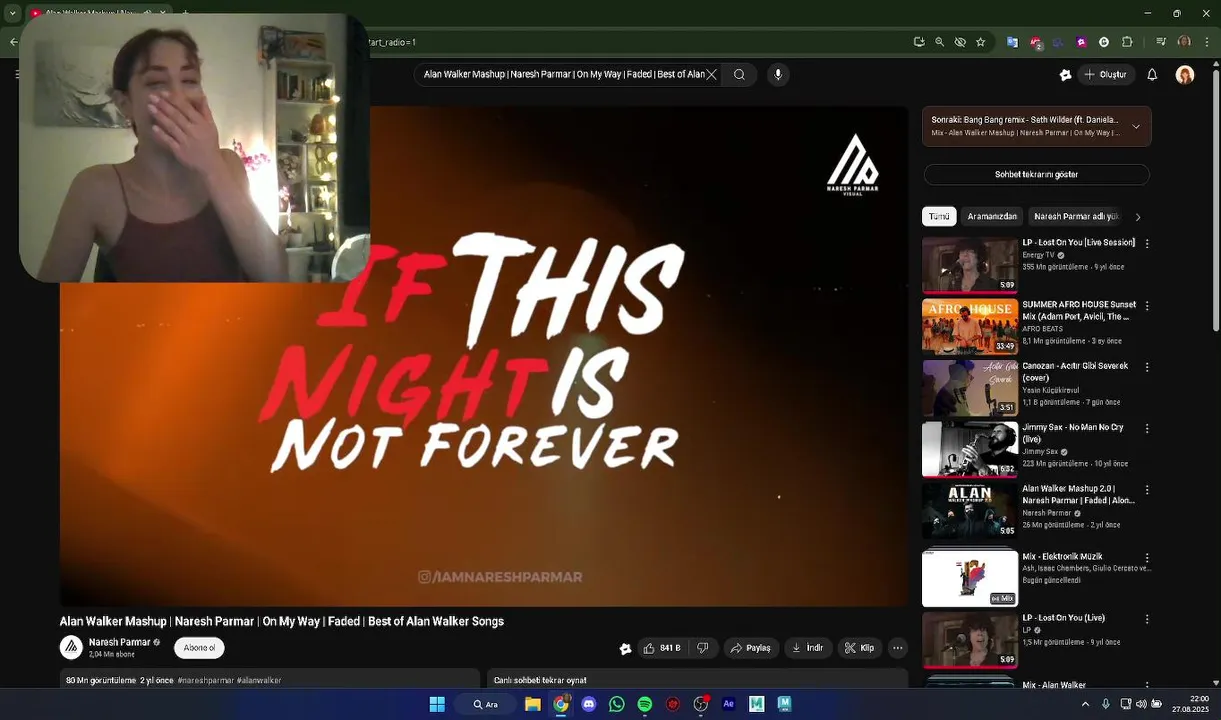Bookmark this page with star icon
The image size is (1221, 720).
pos(980,42)
